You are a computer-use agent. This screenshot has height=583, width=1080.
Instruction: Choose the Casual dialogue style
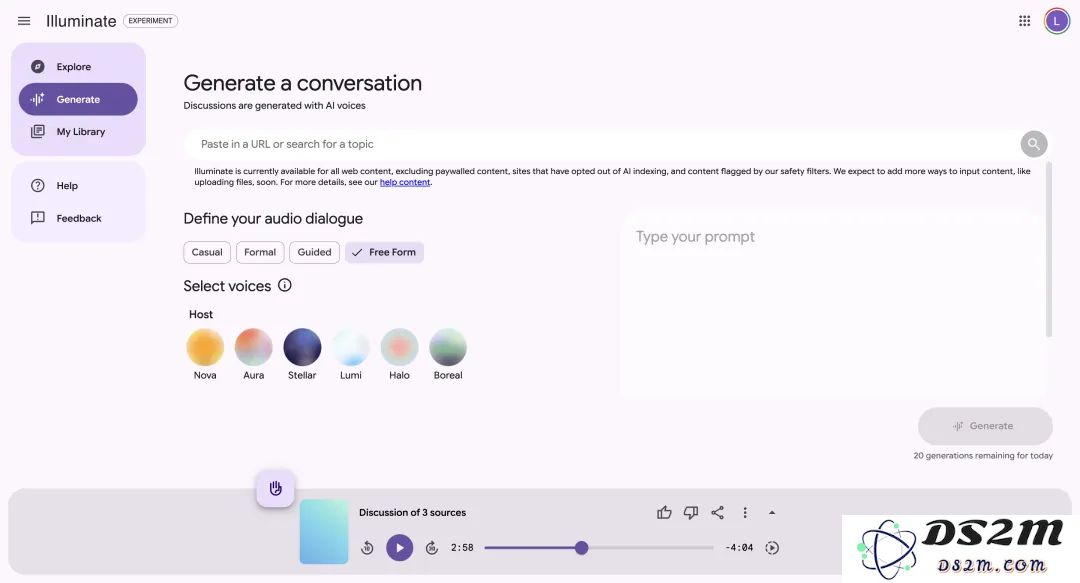tap(207, 252)
